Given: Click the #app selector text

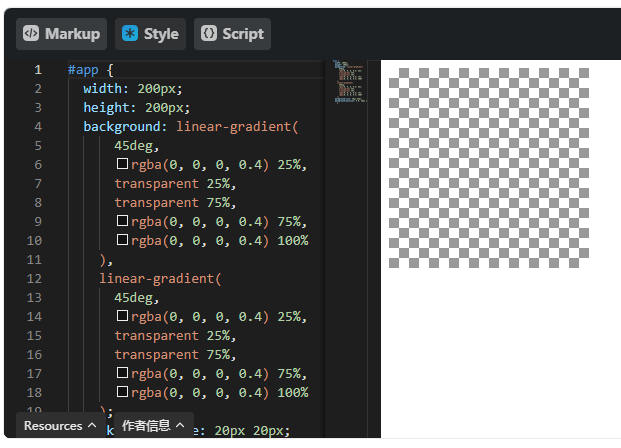Looking at the screenshot, I should pos(83,70).
